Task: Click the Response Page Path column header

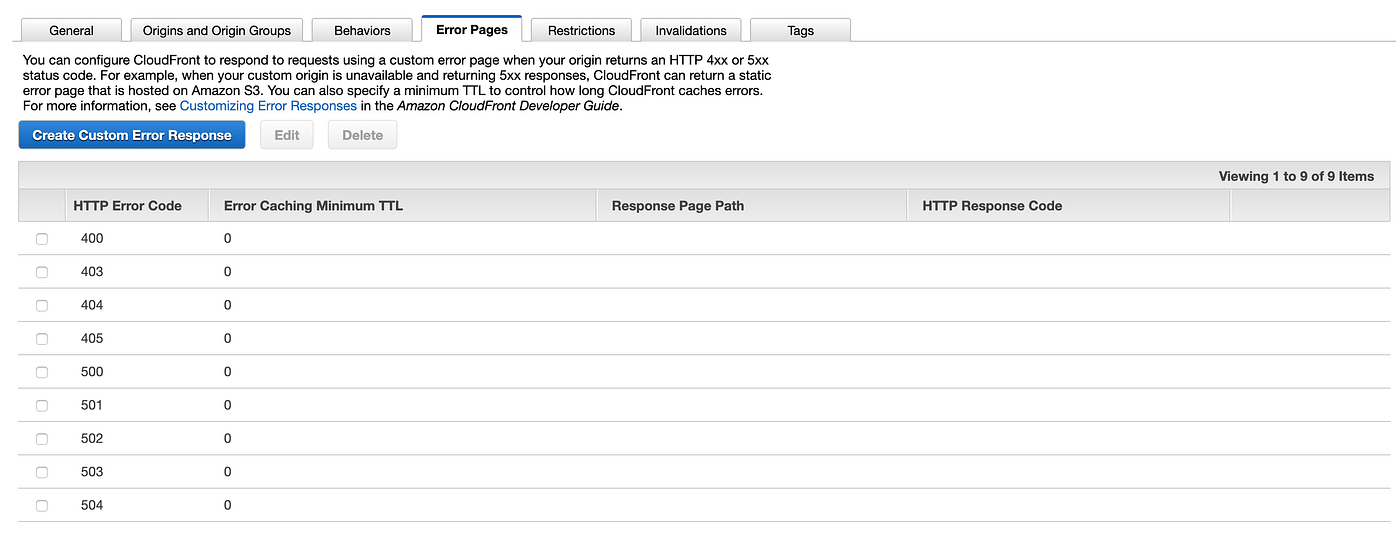Action: pos(751,205)
